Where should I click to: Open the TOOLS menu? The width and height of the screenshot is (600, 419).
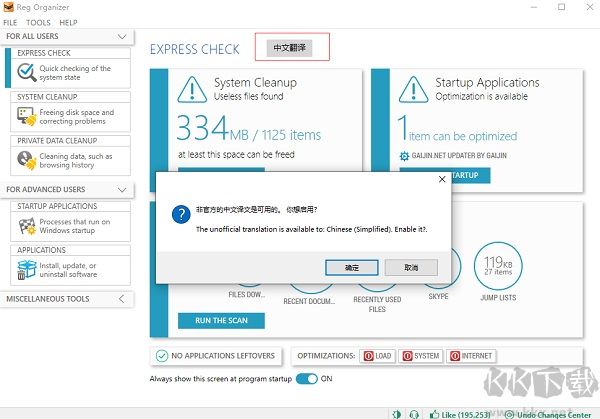coord(38,23)
